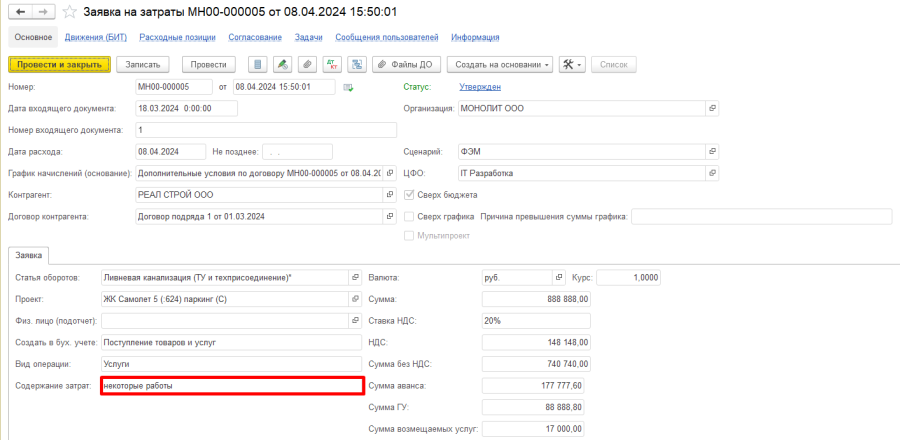The height and width of the screenshot is (440, 900).
Task: Open the Дт/Кт postings icon
Action: [x=332, y=64]
